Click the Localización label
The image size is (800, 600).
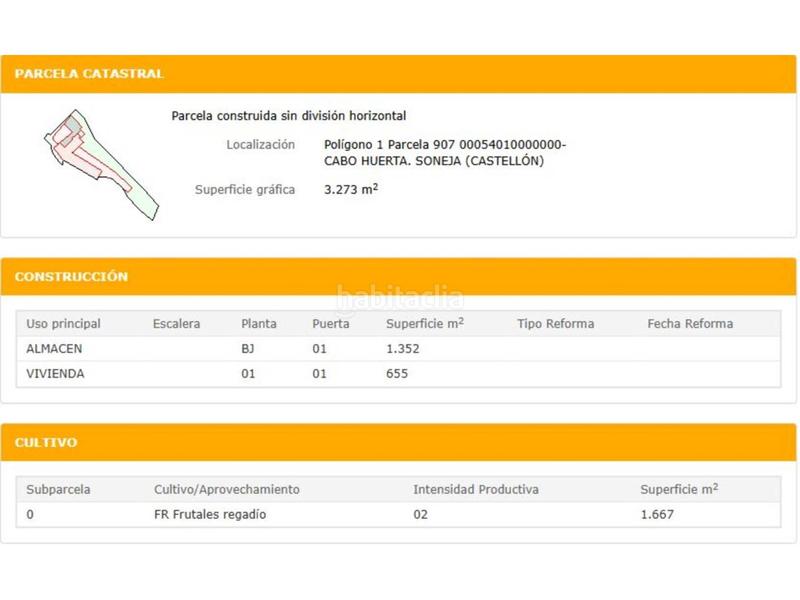[260, 145]
